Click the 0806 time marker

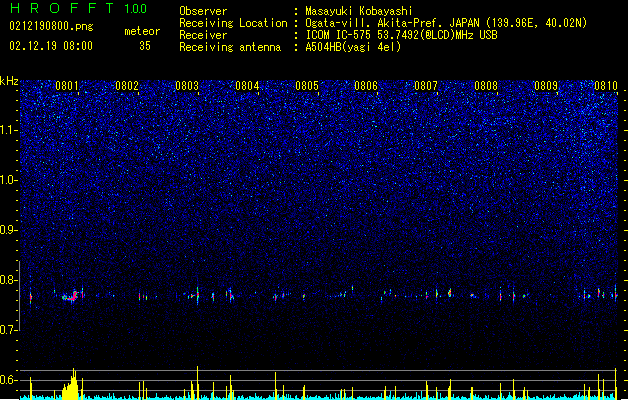click(x=366, y=86)
